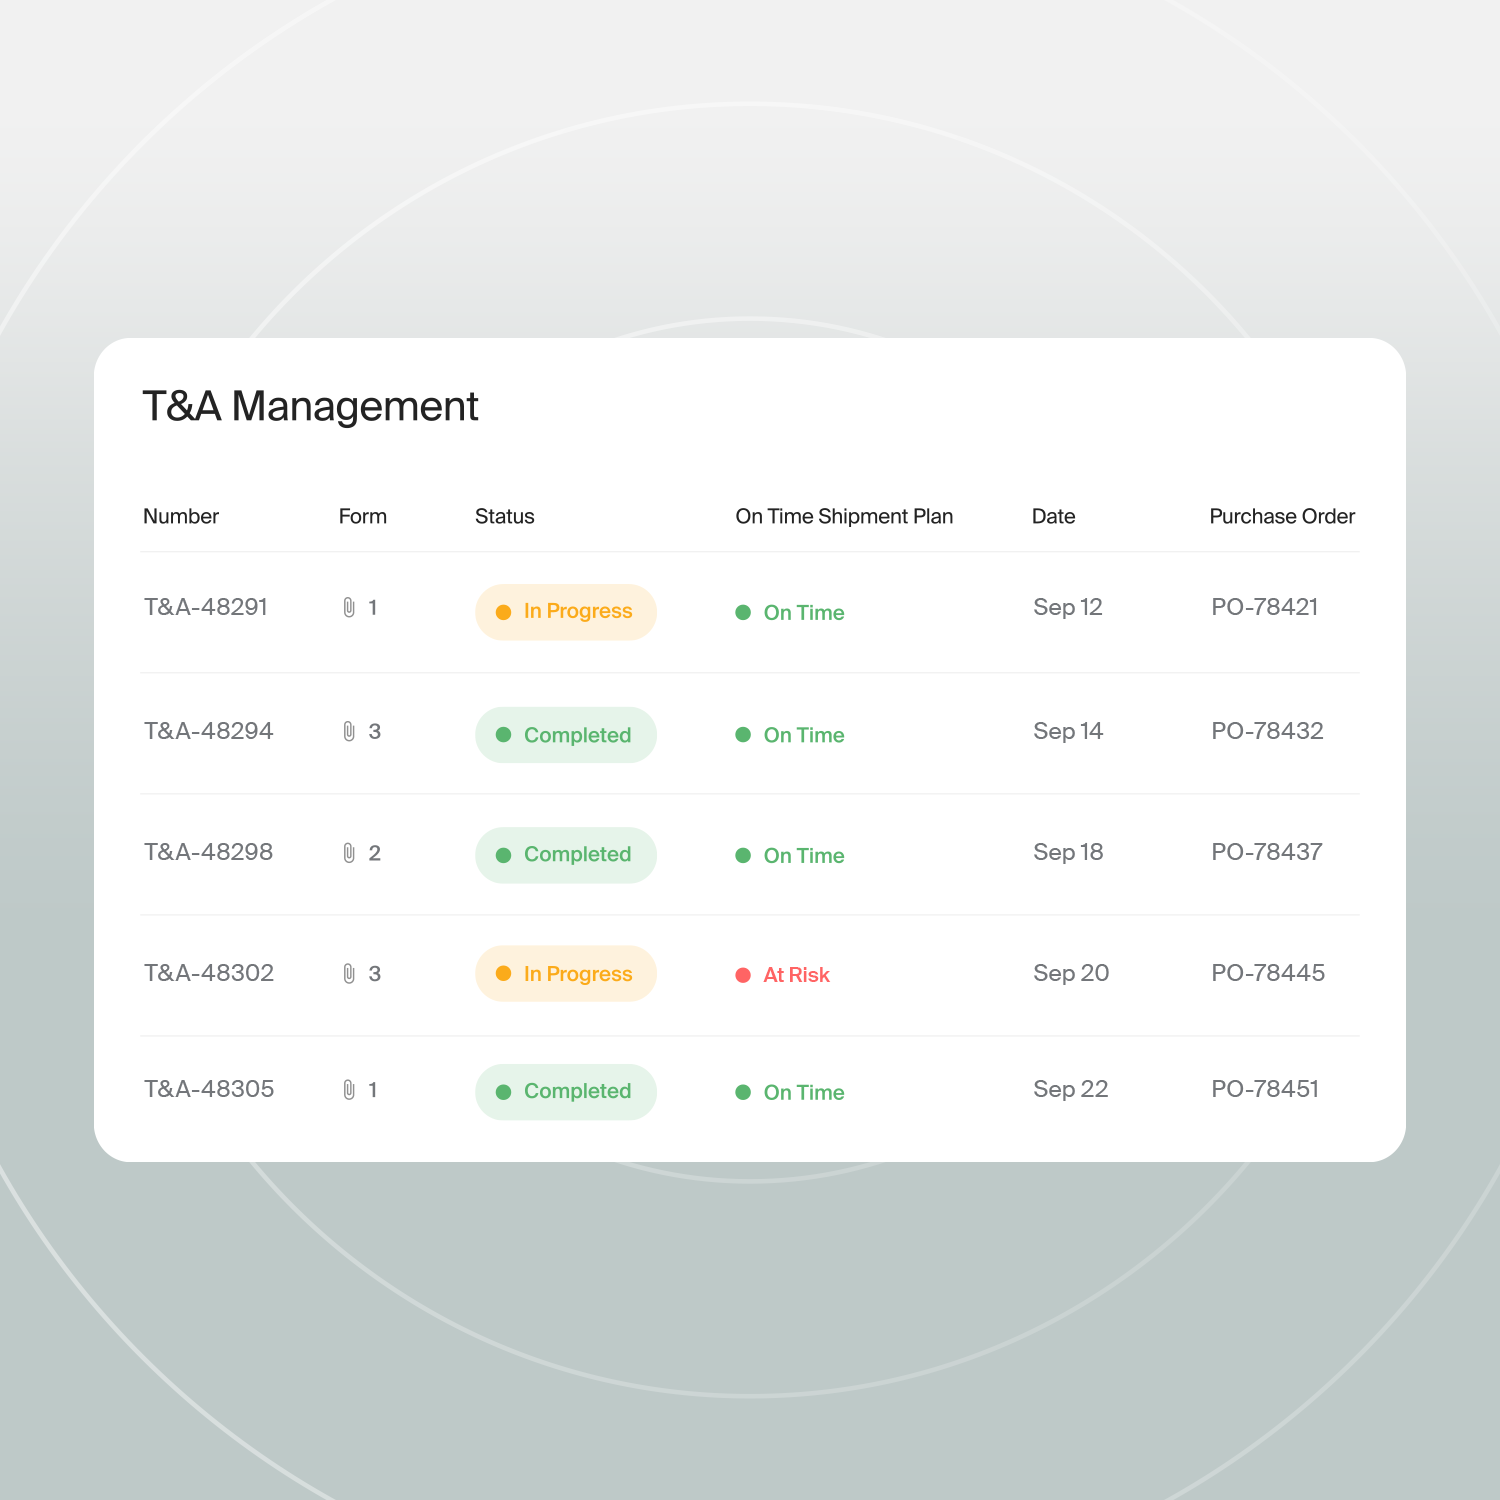Viewport: 1500px width, 1500px height.
Task: Click In Progress badge for T&A-48302
Action: [x=566, y=974]
